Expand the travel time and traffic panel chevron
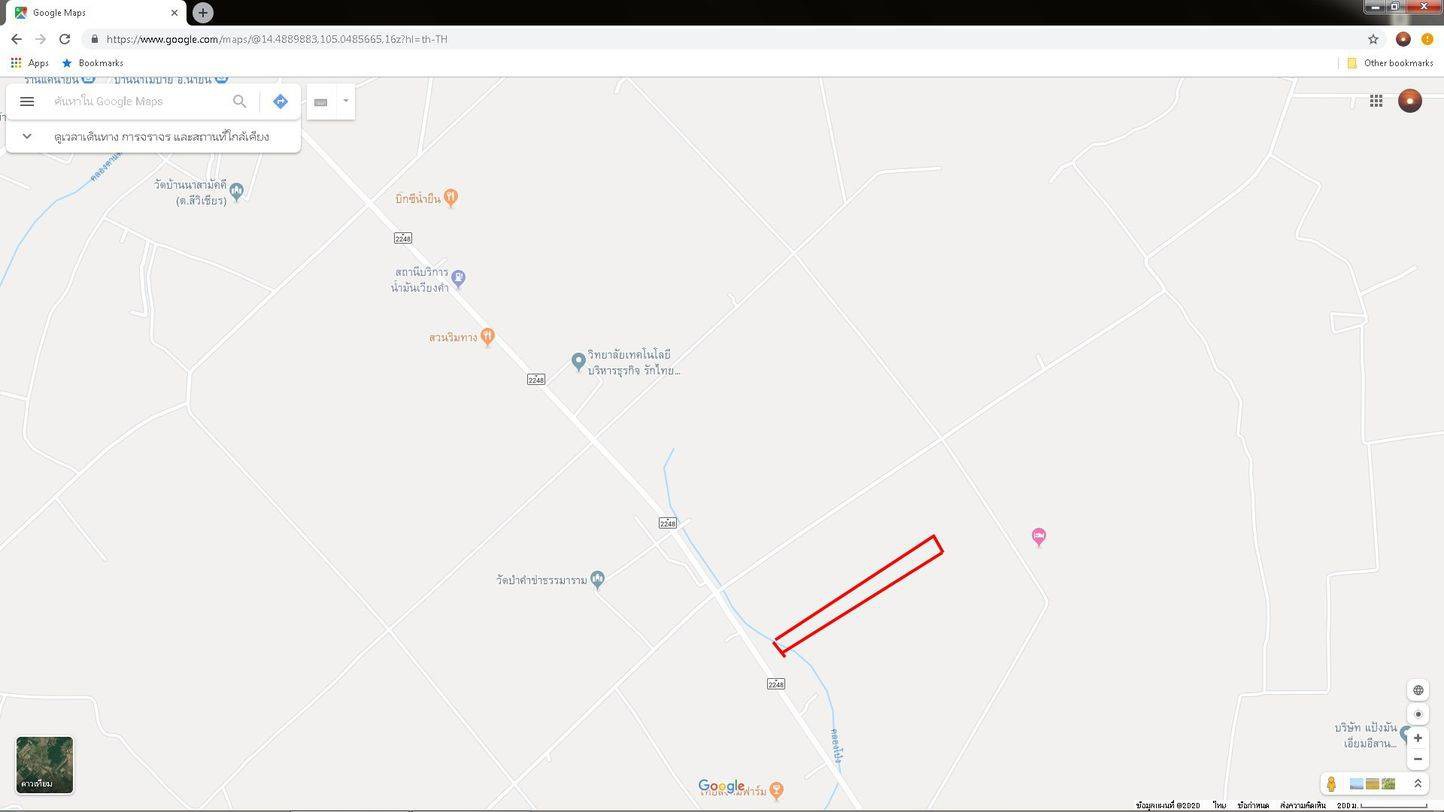 point(27,136)
